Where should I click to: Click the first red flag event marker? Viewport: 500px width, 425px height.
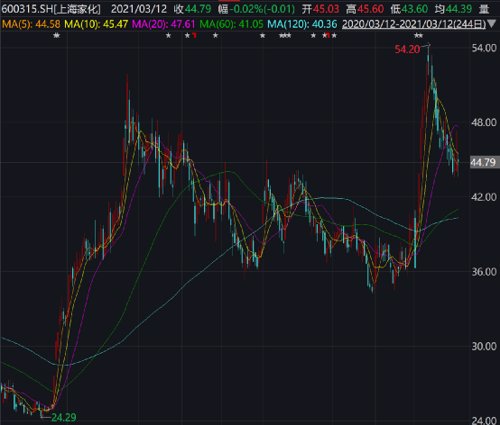194,35
